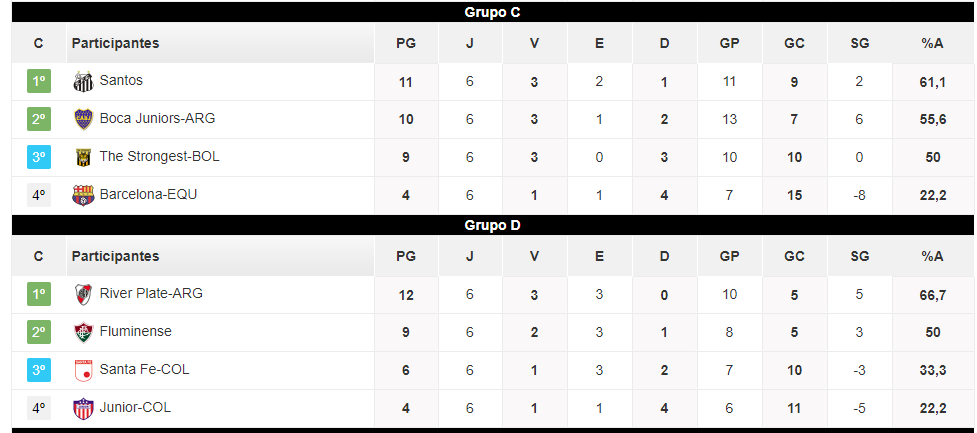Screen dimensions: 977x433
Task: Click the Fluminense crest icon
Action: (83, 332)
